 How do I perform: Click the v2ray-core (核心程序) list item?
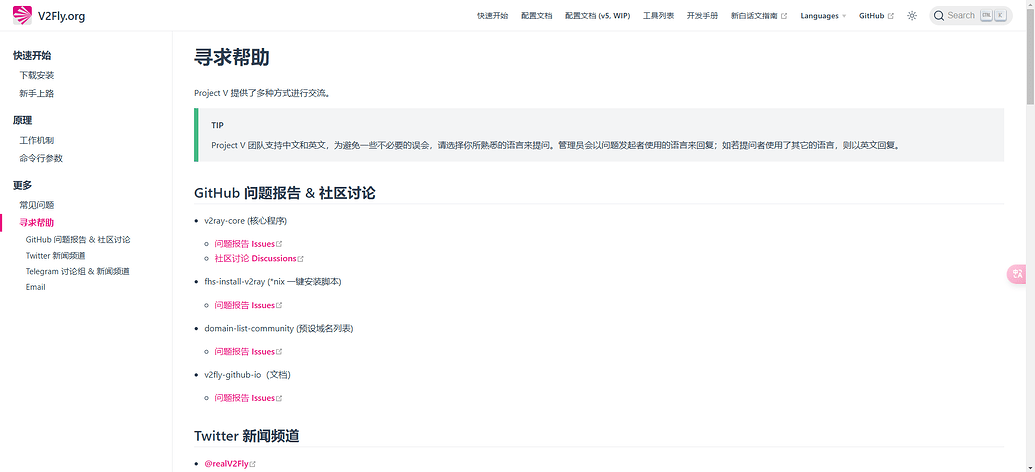[x=246, y=220]
